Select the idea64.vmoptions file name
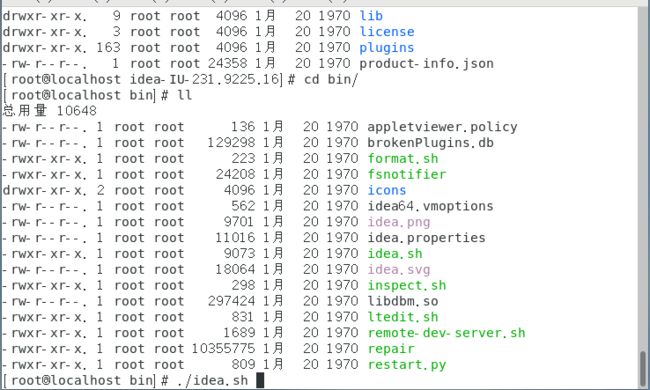This screenshot has height=390, width=650. click(x=430, y=206)
